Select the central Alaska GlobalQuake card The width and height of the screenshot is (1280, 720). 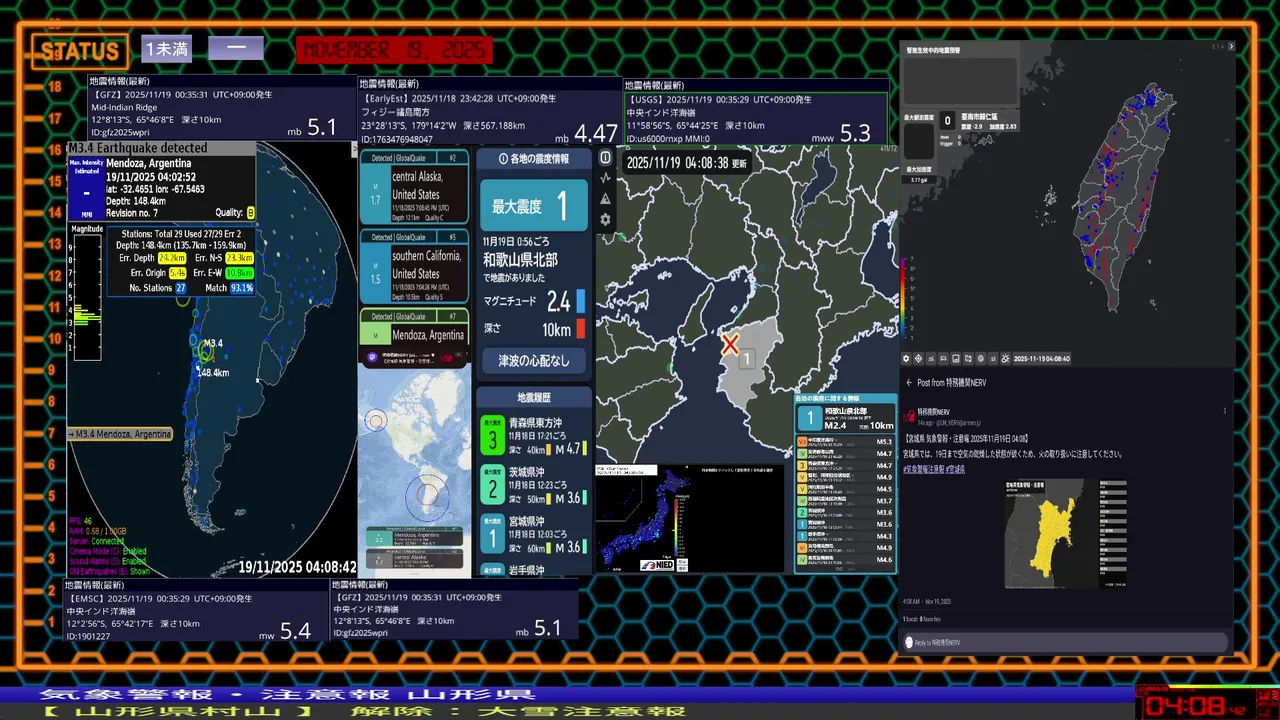(x=414, y=187)
